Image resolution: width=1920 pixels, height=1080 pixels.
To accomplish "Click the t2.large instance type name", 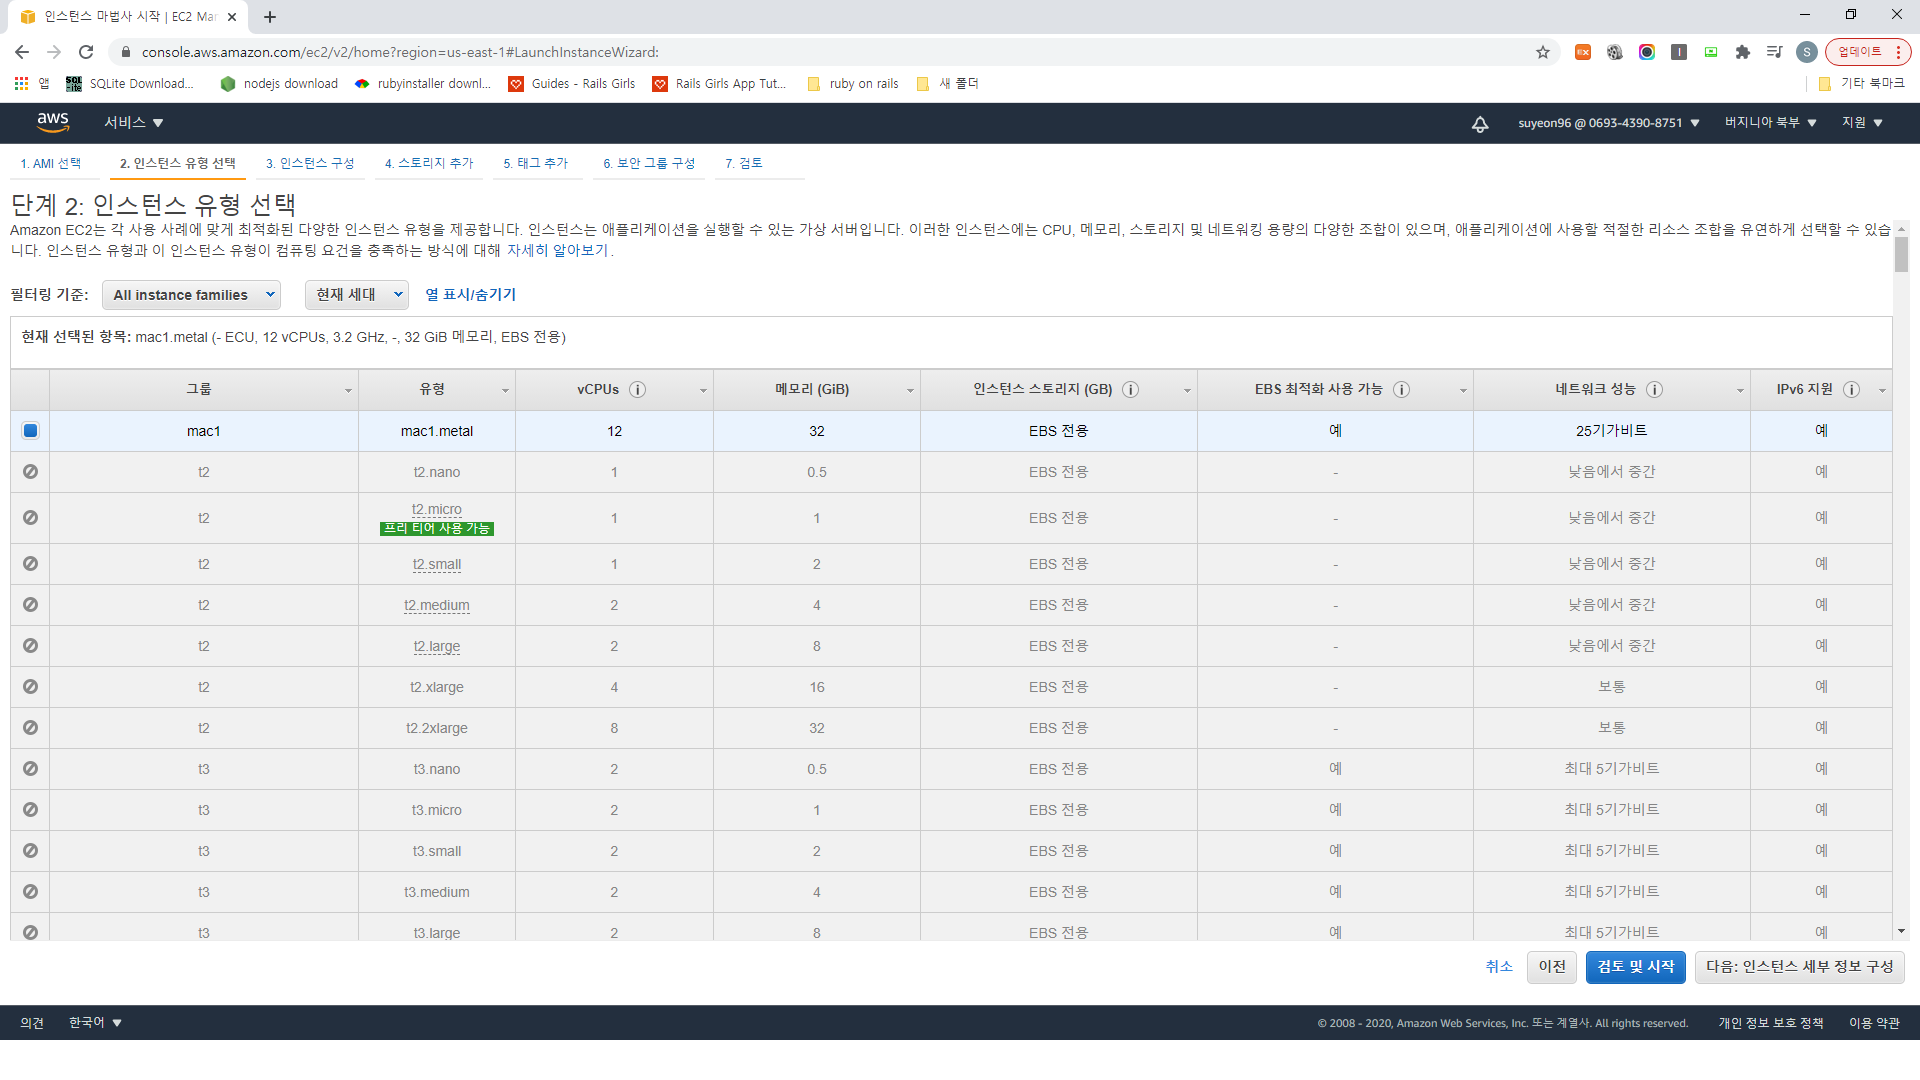I will pos(437,647).
